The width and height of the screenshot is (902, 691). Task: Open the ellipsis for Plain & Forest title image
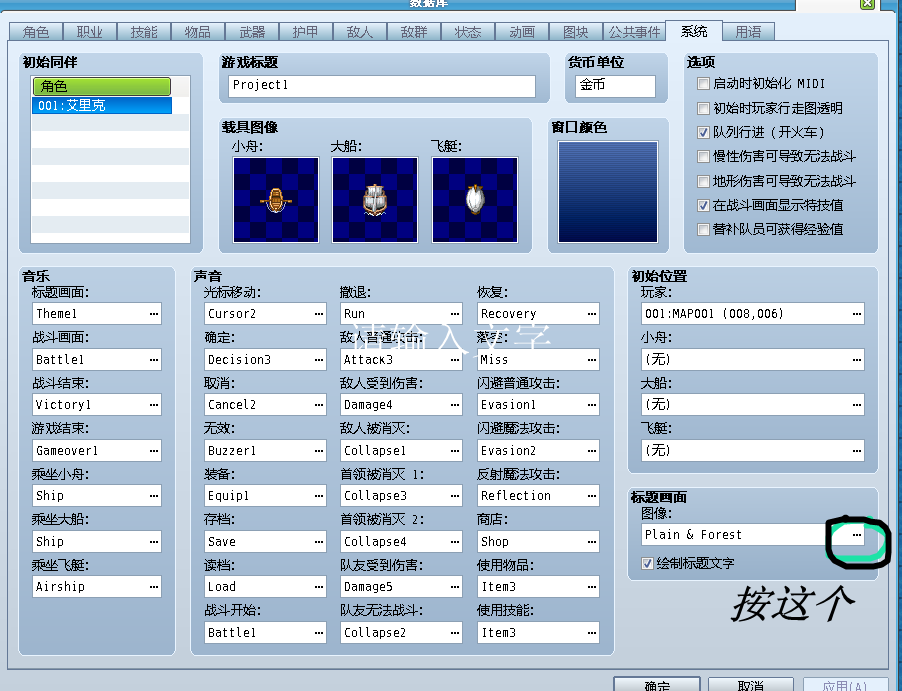point(857,535)
